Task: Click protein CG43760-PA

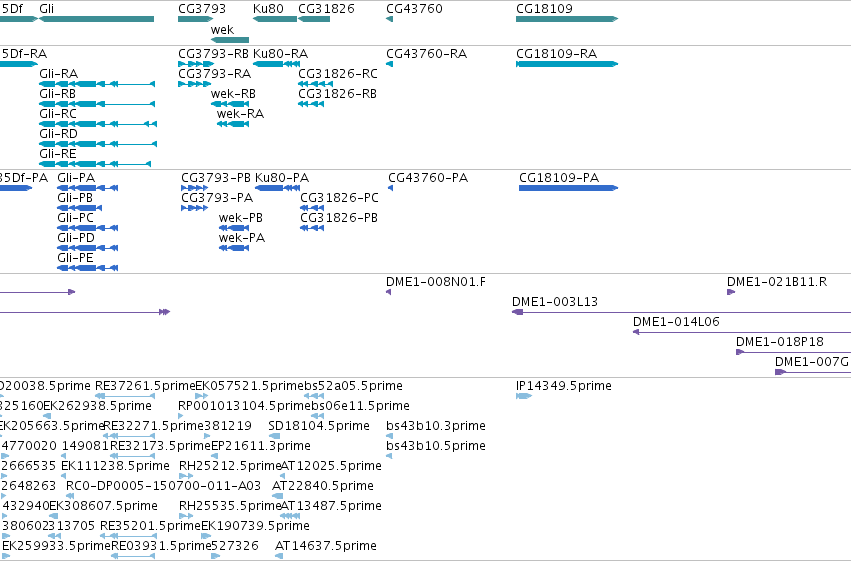Action: point(391,188)
